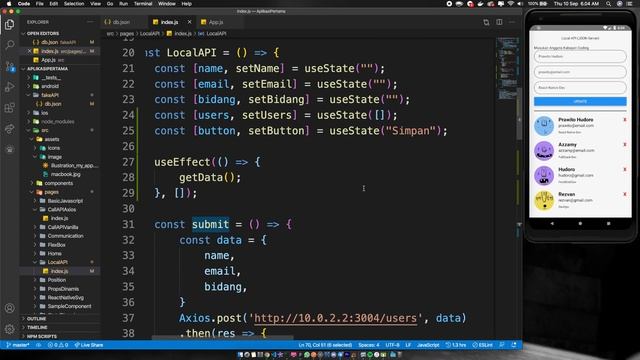Screen dimensions: 640x360
Task: Click LocalAPI breadcrumb folder in path
Action: [x=149, y=33]
